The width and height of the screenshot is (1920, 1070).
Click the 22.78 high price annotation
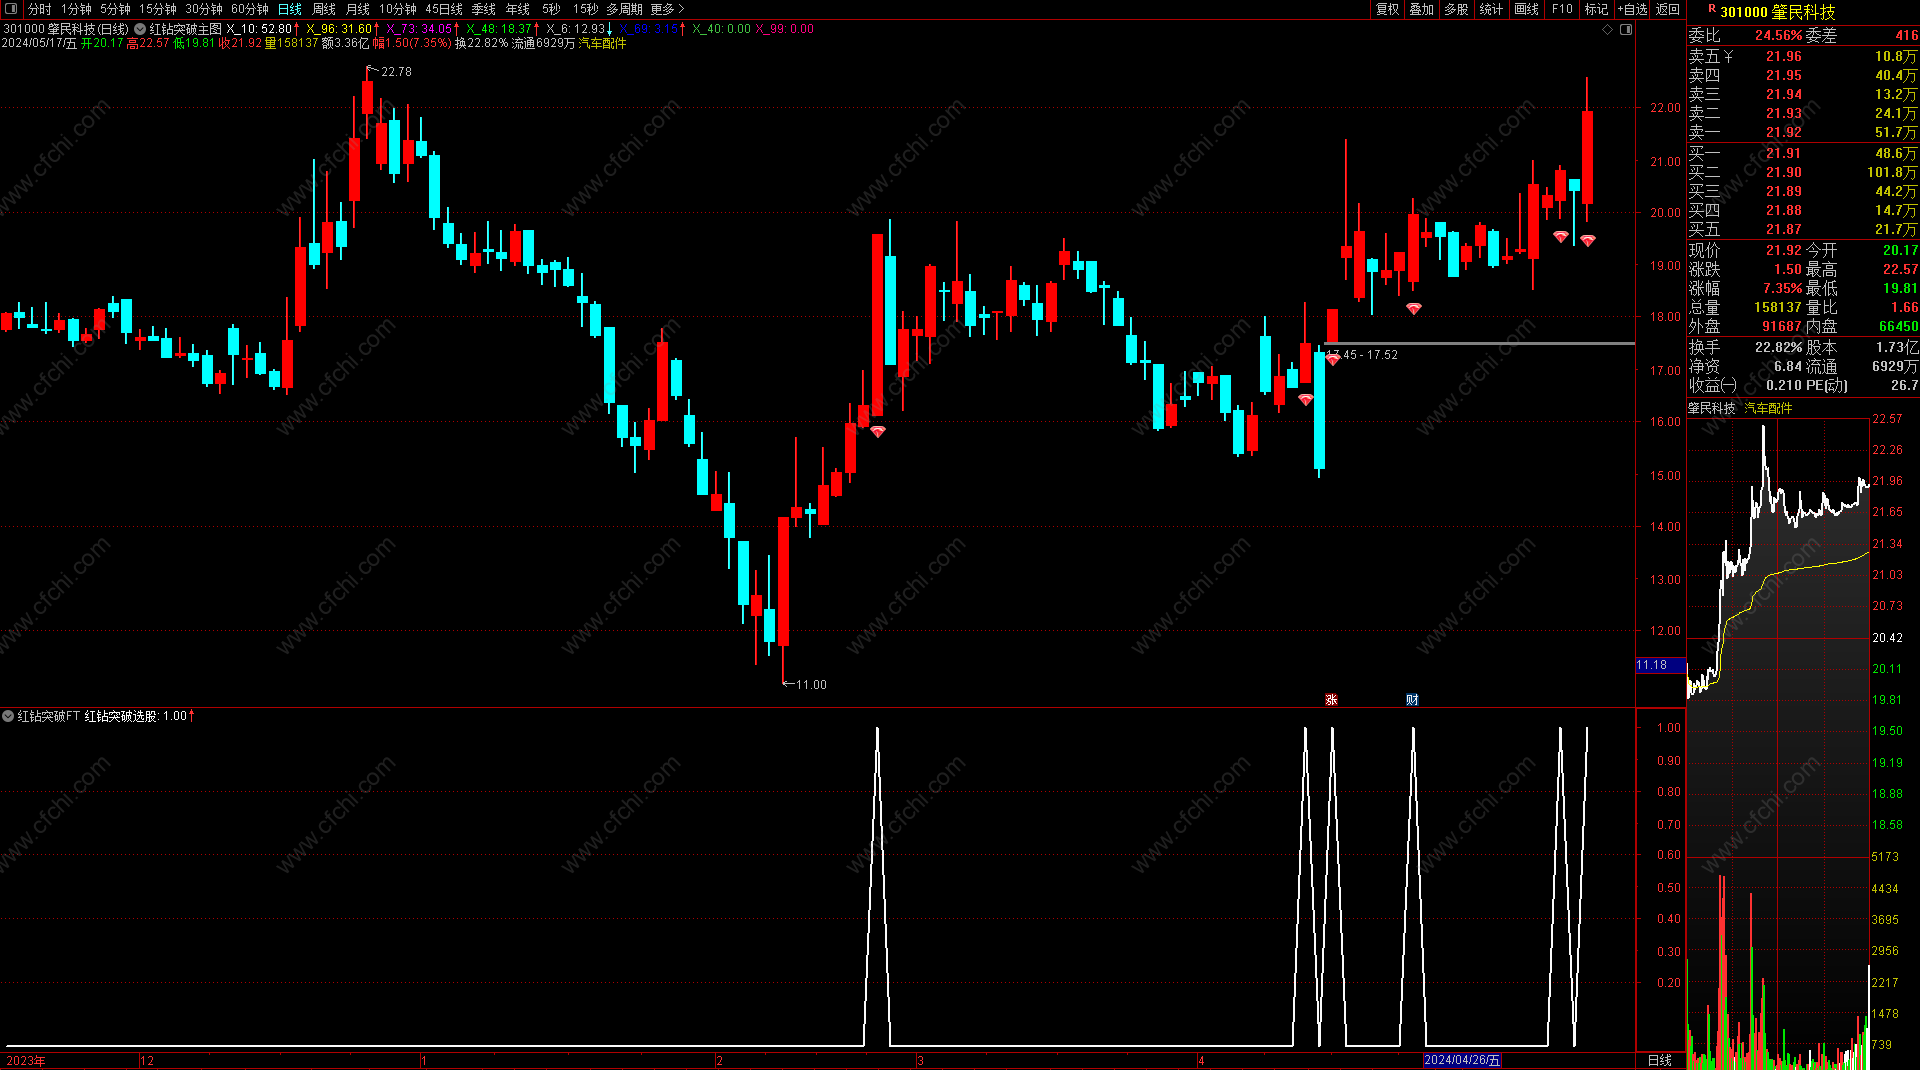(x=396, y=72)
